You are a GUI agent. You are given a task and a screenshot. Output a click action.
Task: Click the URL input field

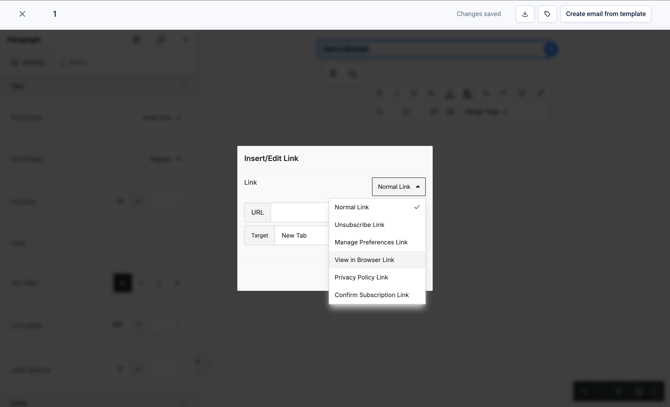pos(300,212)
